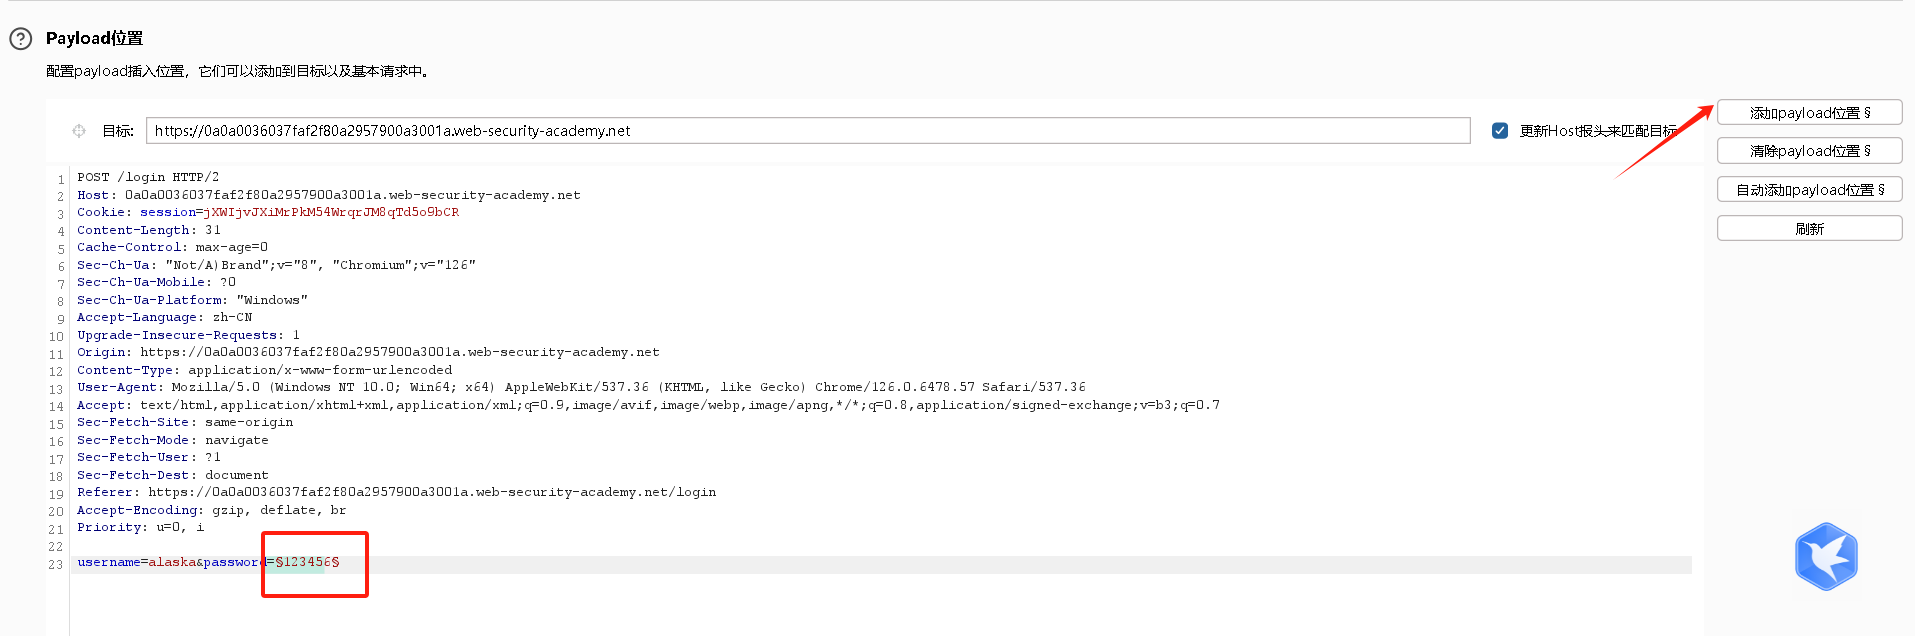1915x636 pixels.
Task: Click the Payload位置 heading
Action: pos(94,38)
